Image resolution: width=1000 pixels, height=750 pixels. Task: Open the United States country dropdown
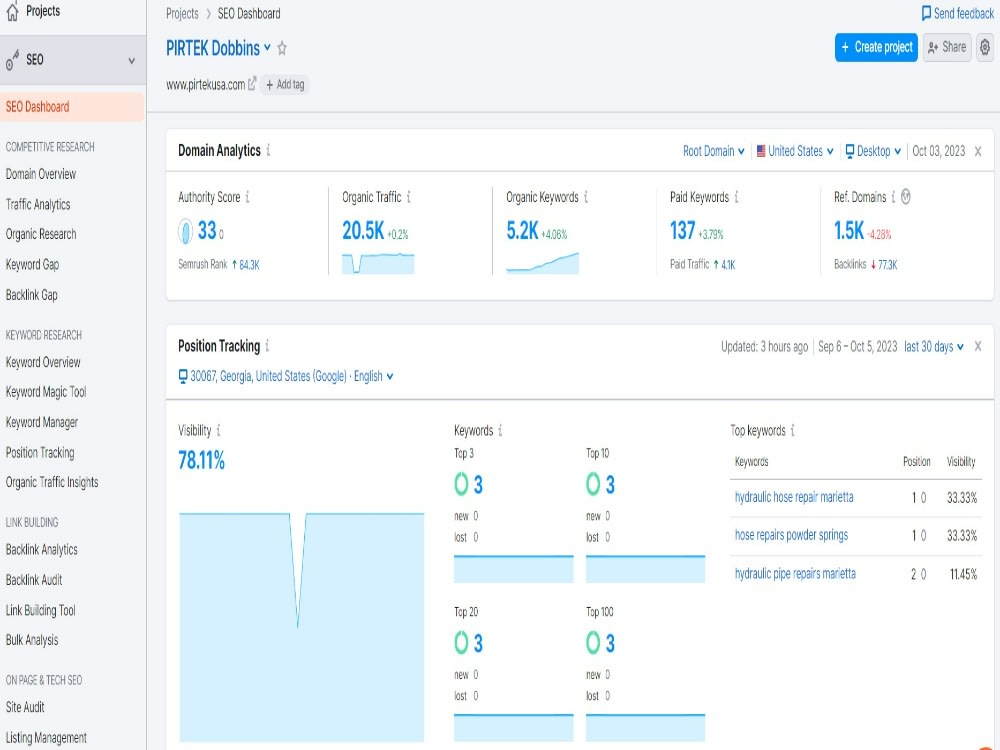pyautogui.click(x=795, y=151)
